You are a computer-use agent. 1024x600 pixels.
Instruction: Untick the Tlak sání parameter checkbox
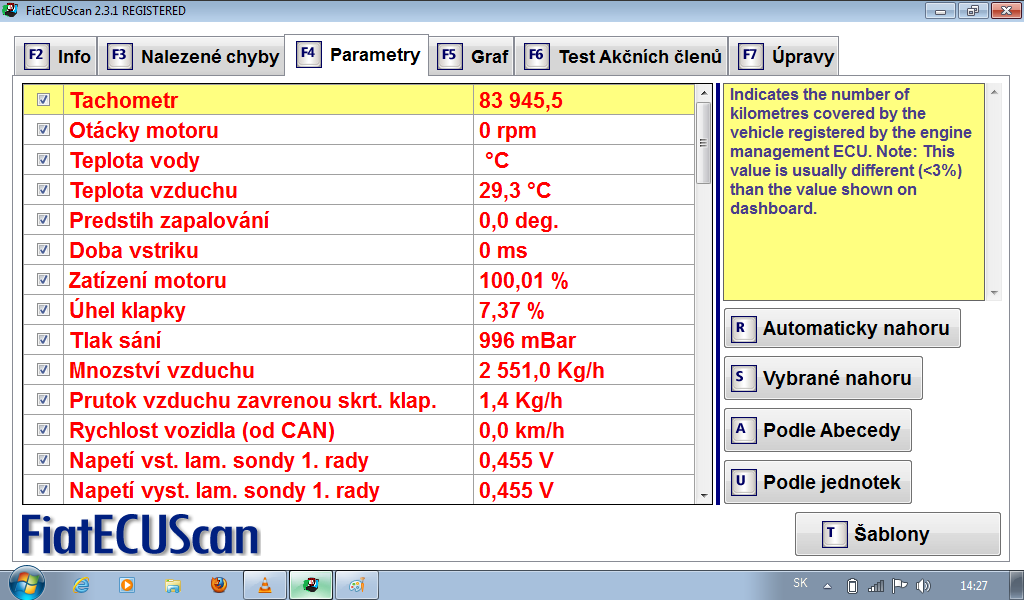click(x=43, y=340)
